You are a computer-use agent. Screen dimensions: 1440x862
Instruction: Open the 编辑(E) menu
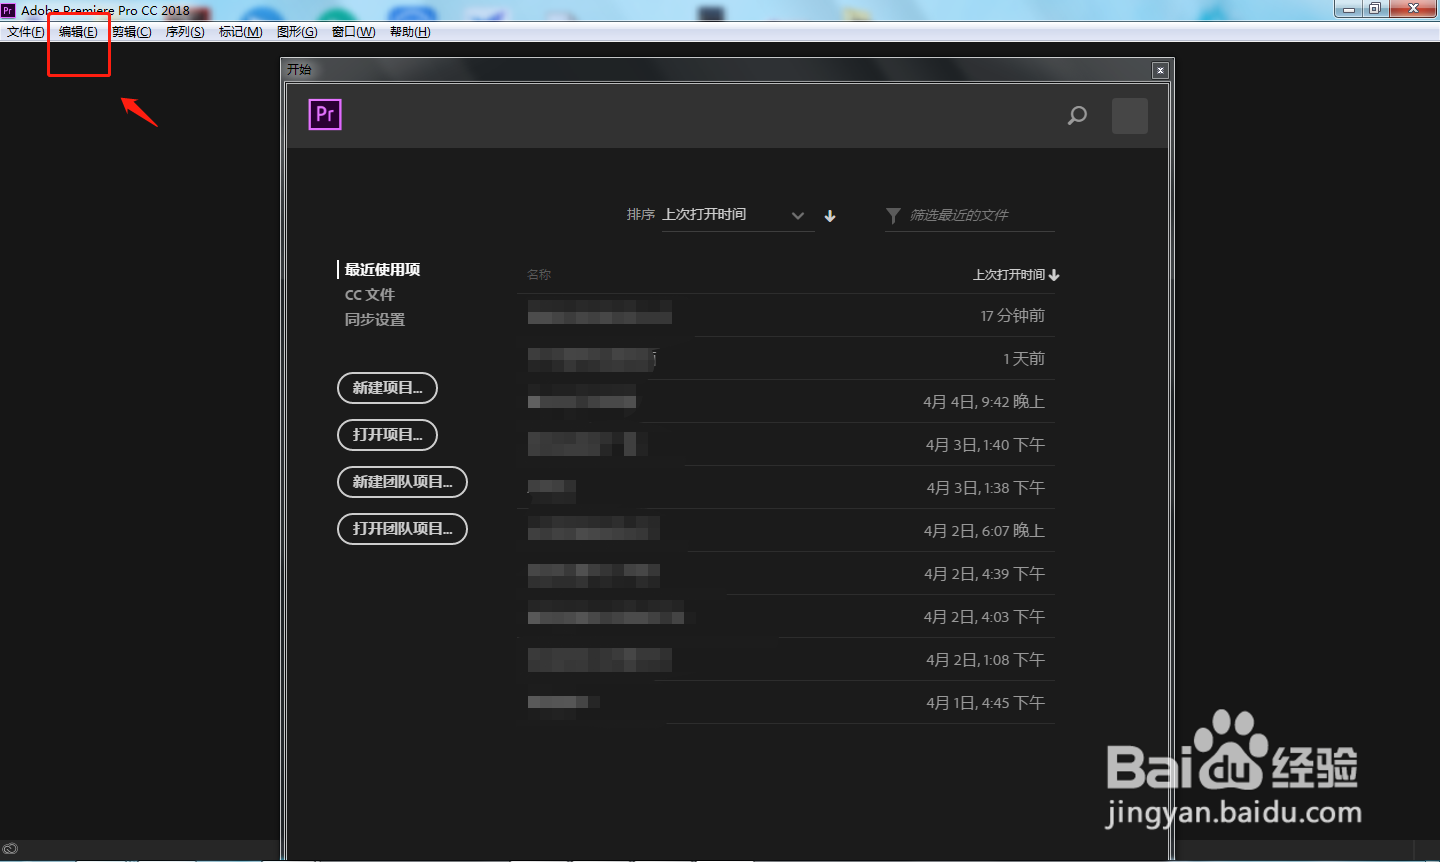[78, 32]
